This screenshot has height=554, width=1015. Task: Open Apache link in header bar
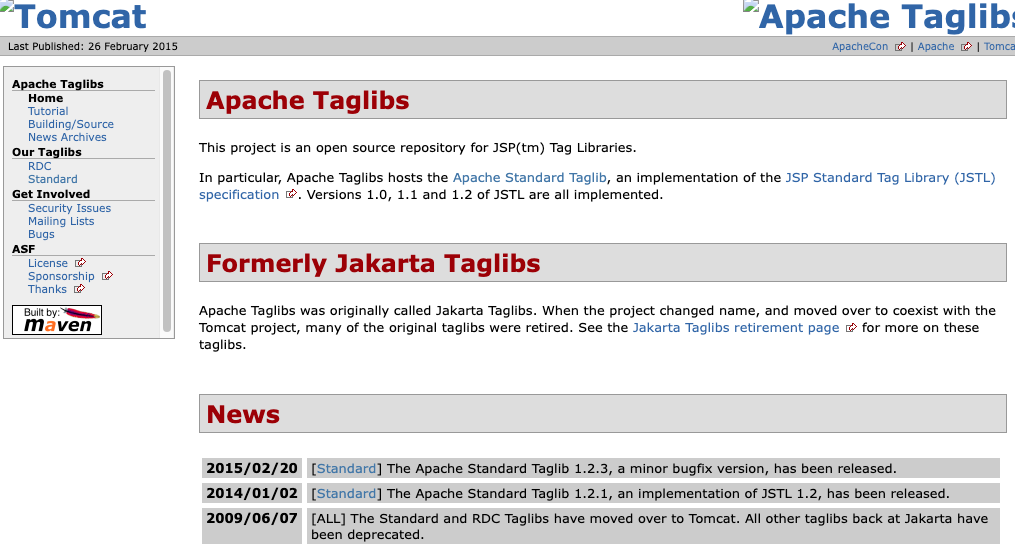(x=935, y=47)
